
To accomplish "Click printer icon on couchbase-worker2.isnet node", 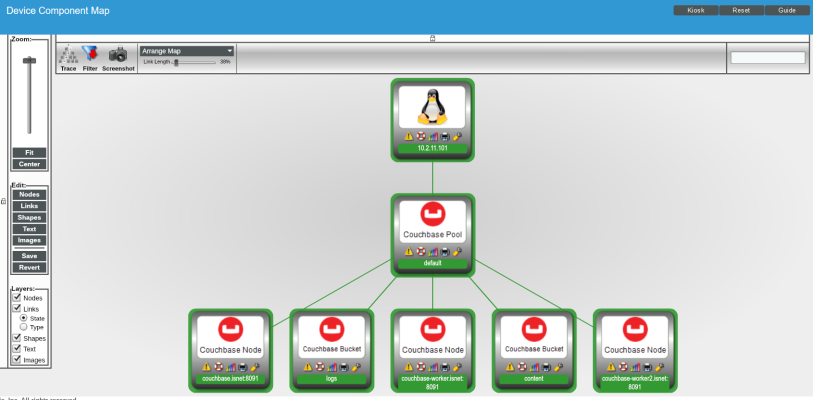I will pos(647,367).
